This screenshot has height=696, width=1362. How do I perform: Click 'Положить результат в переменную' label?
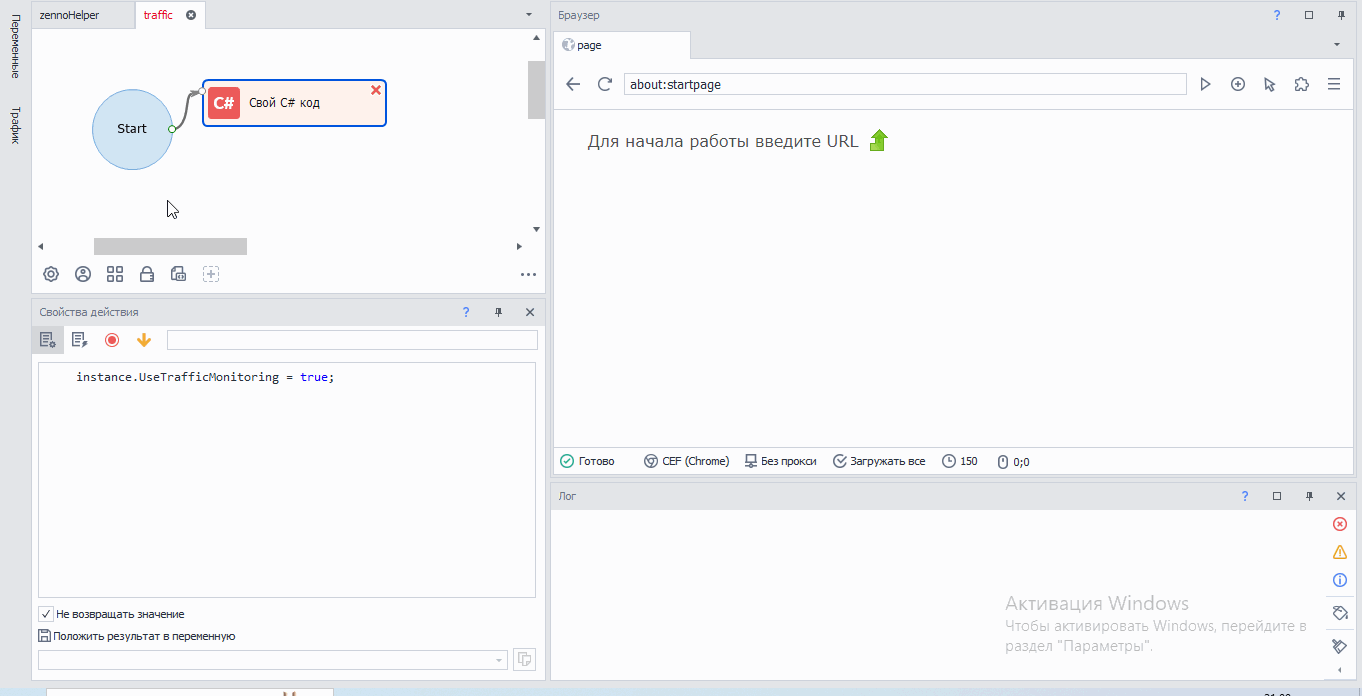pos(144,636)
